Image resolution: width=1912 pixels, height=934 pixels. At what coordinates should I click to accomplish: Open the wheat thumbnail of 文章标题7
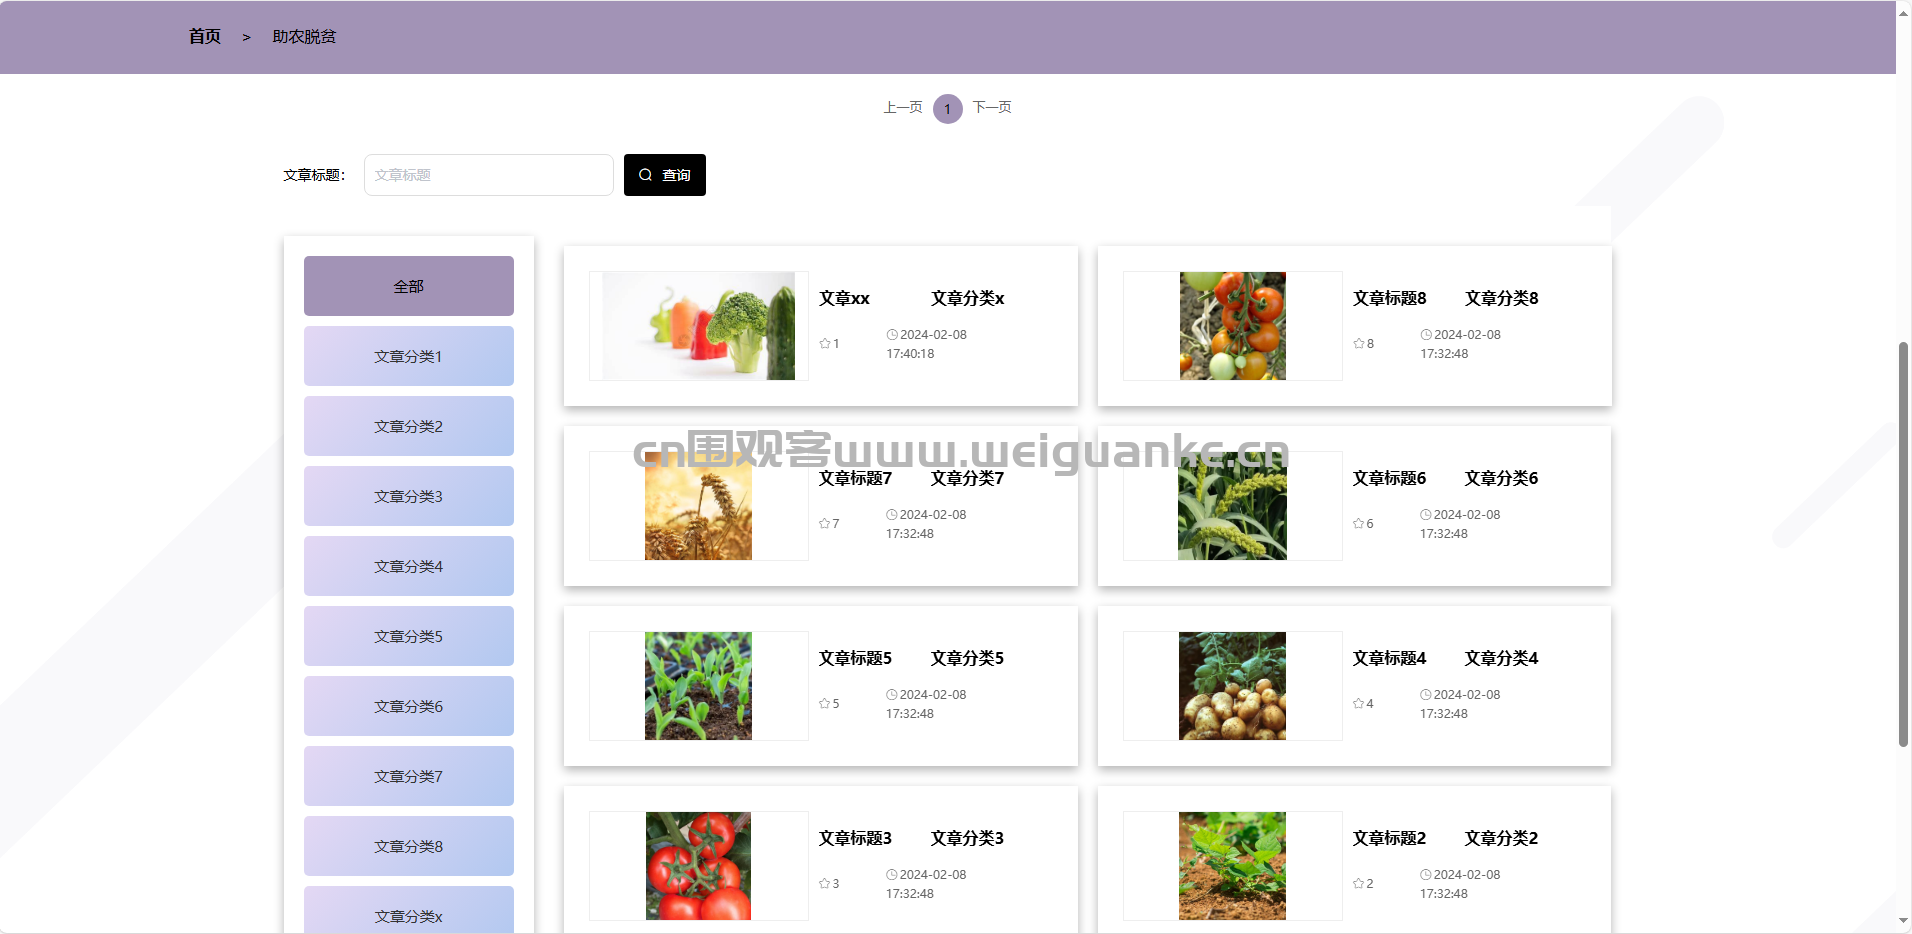point(698,506)
